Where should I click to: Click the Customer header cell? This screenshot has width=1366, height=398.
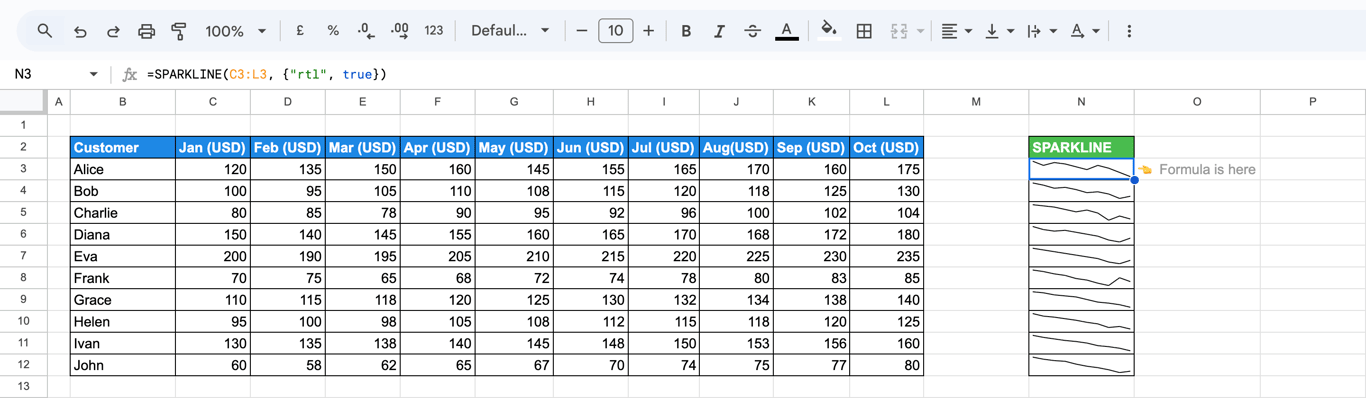point(123,147)
